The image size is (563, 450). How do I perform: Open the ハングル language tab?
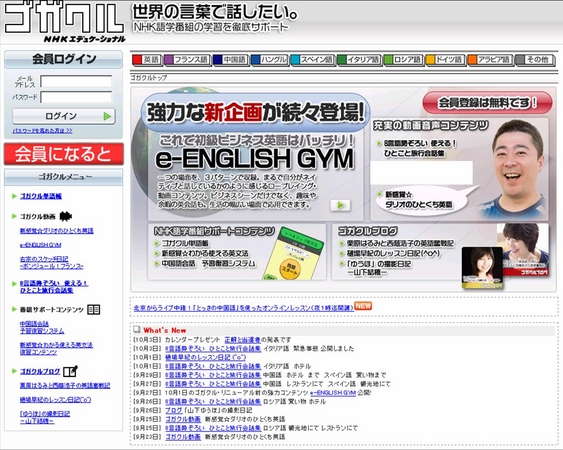point(270,60)
